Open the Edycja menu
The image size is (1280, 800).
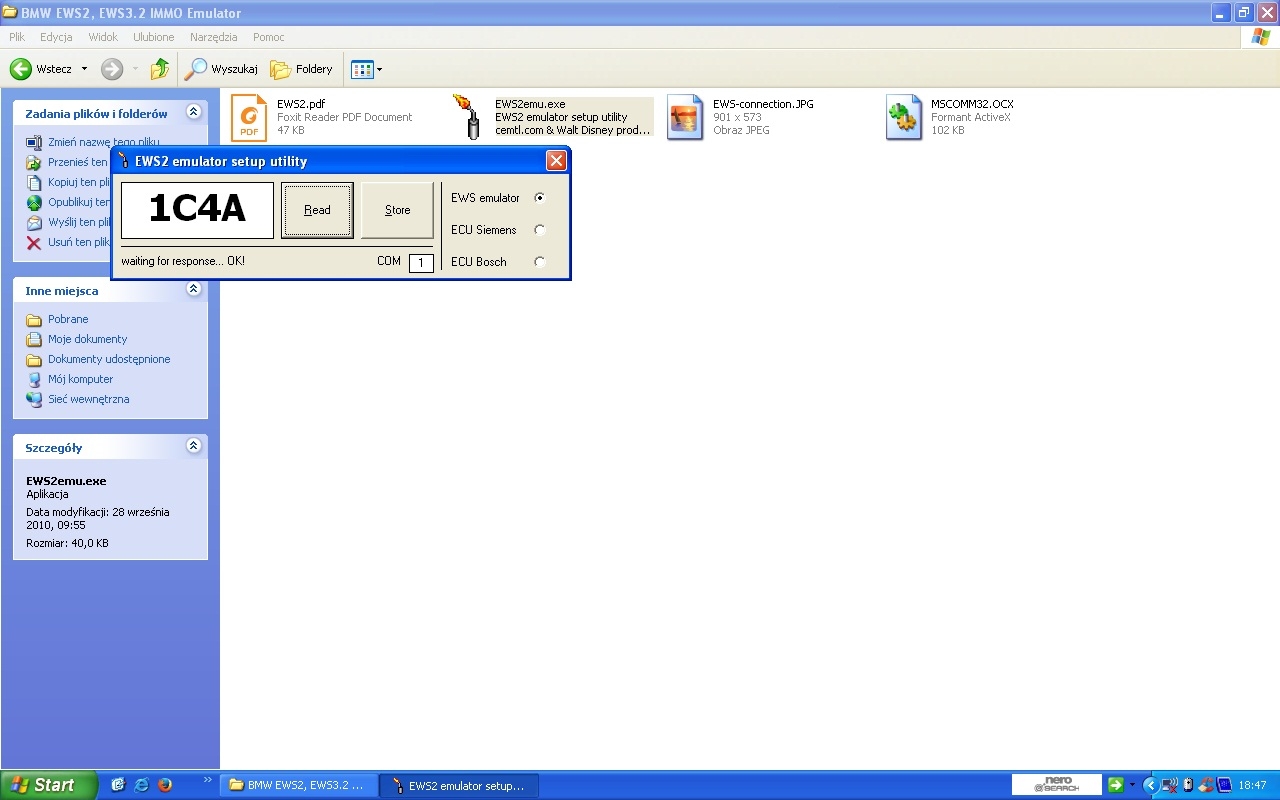56,37
